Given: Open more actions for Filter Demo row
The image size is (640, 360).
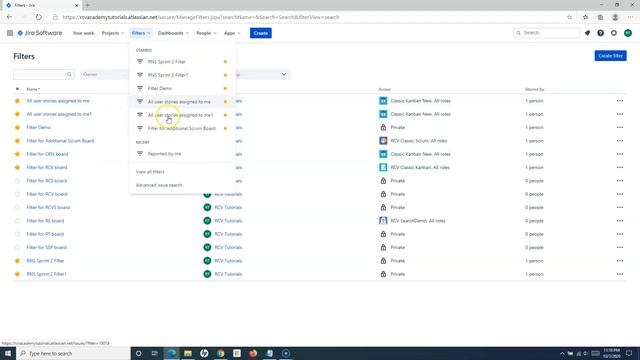Looking at the screenshot, I should point(620,127).
